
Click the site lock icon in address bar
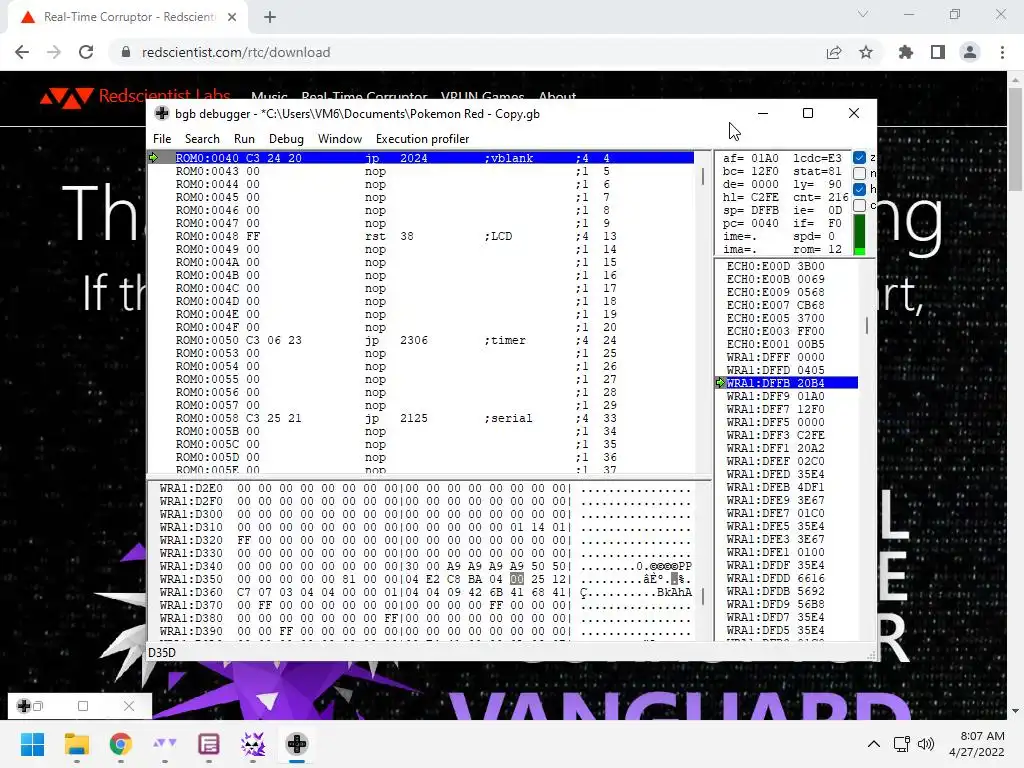click(x=126, y=52)
